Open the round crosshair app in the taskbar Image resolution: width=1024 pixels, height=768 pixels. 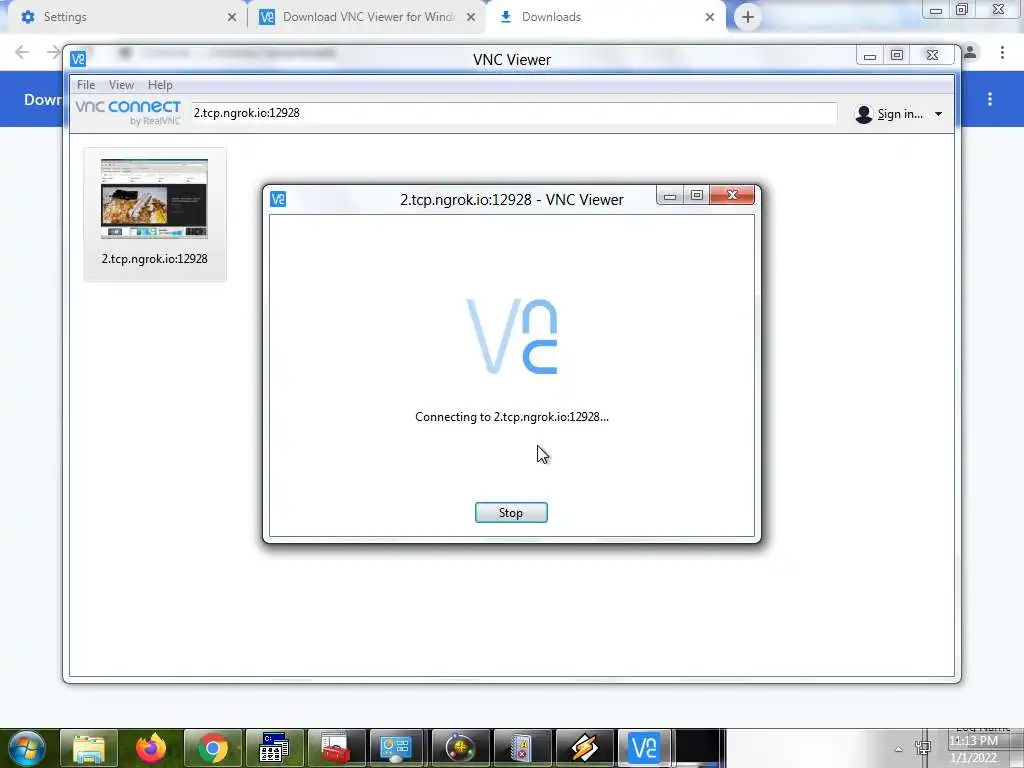click(460, 748)
